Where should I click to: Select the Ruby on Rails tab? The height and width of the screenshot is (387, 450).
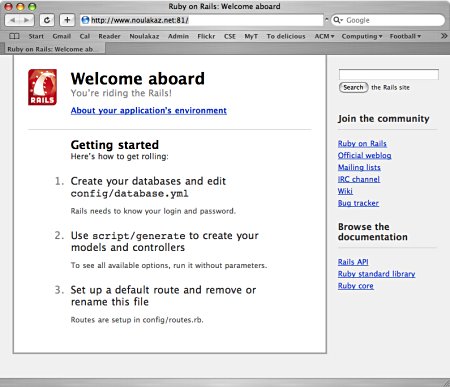click(x=53, y=49)
